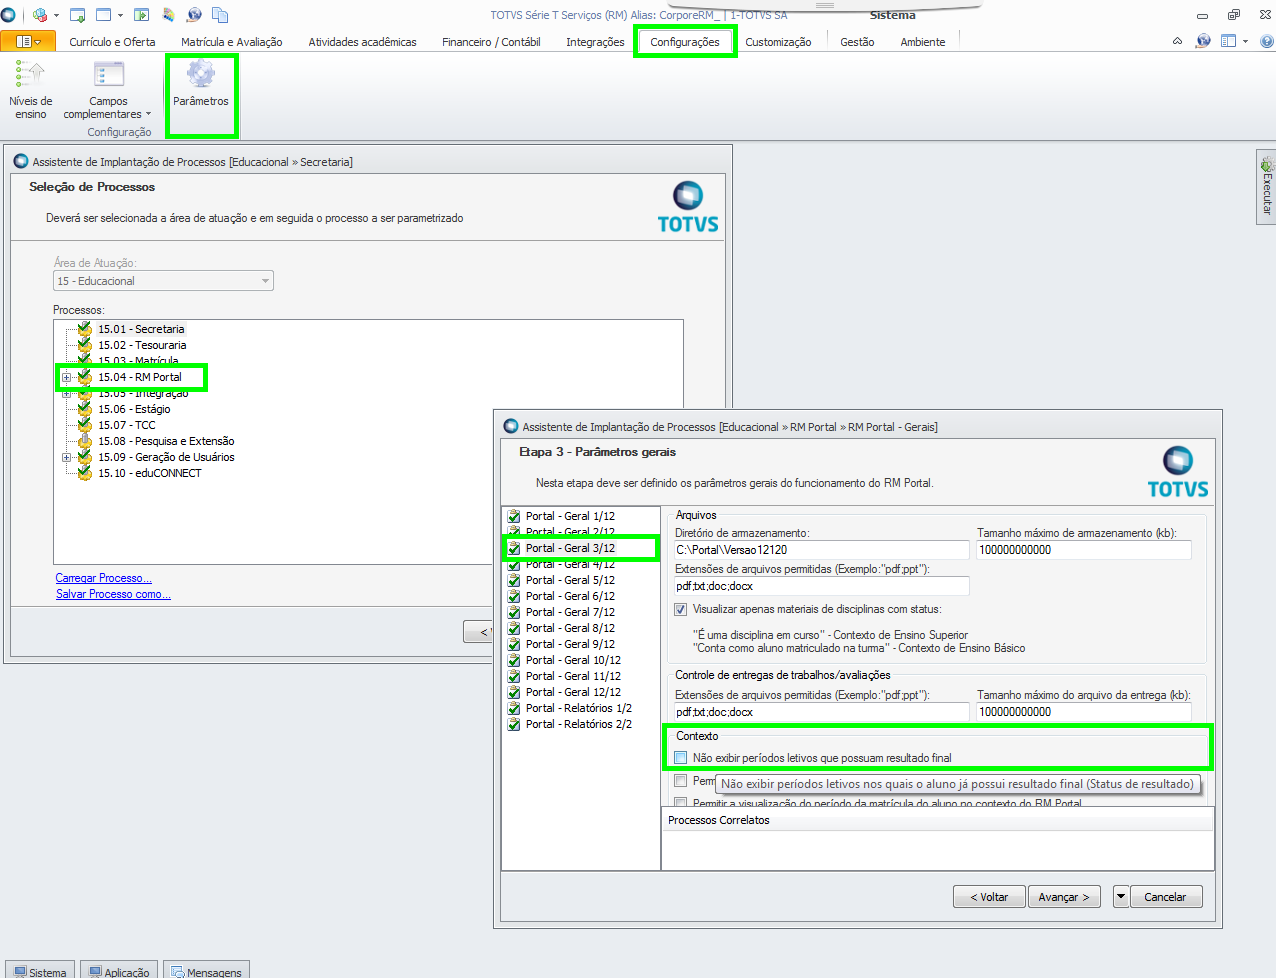Viewport: 1276px width, 978px height.
Task: Switch to the Customização tab
Action: tap(778, 42)
